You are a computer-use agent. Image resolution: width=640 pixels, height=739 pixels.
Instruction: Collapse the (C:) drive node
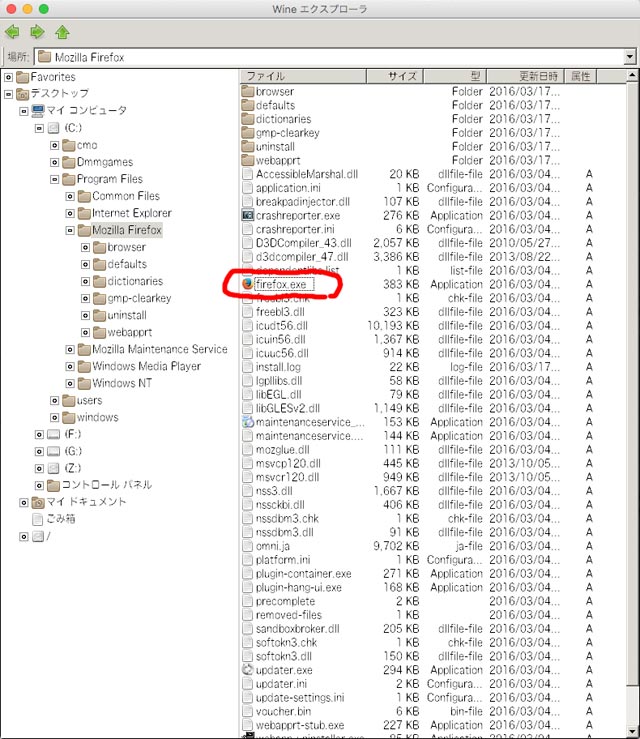click(x=40, y=128)
